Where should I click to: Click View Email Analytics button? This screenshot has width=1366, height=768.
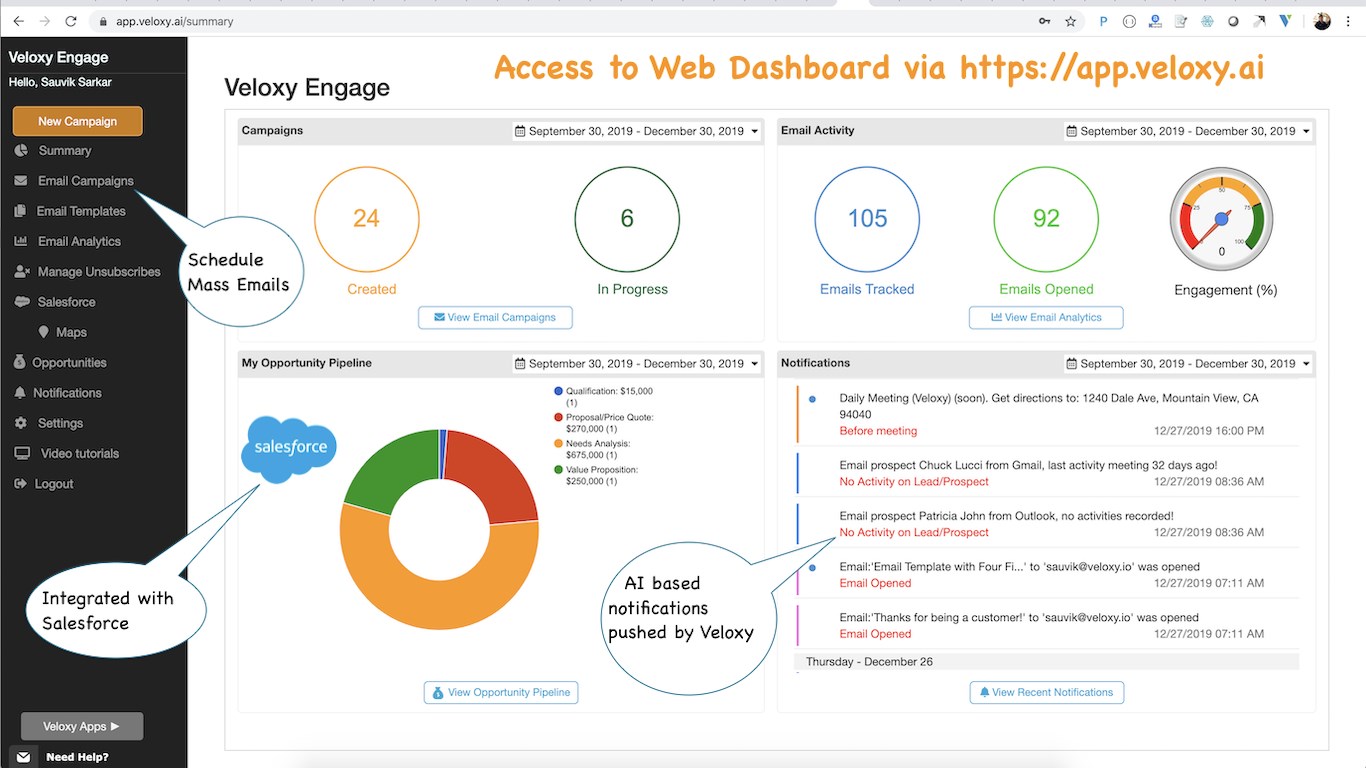coord(1046,317)
